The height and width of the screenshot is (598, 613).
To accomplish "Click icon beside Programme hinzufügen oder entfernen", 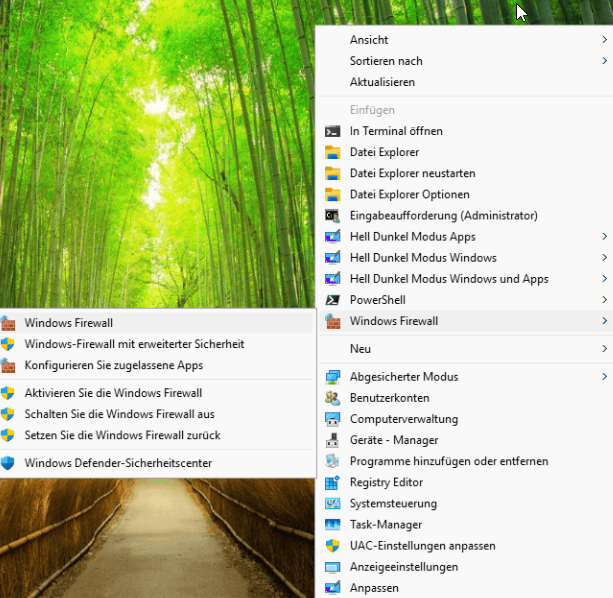I will click(333, 462).
